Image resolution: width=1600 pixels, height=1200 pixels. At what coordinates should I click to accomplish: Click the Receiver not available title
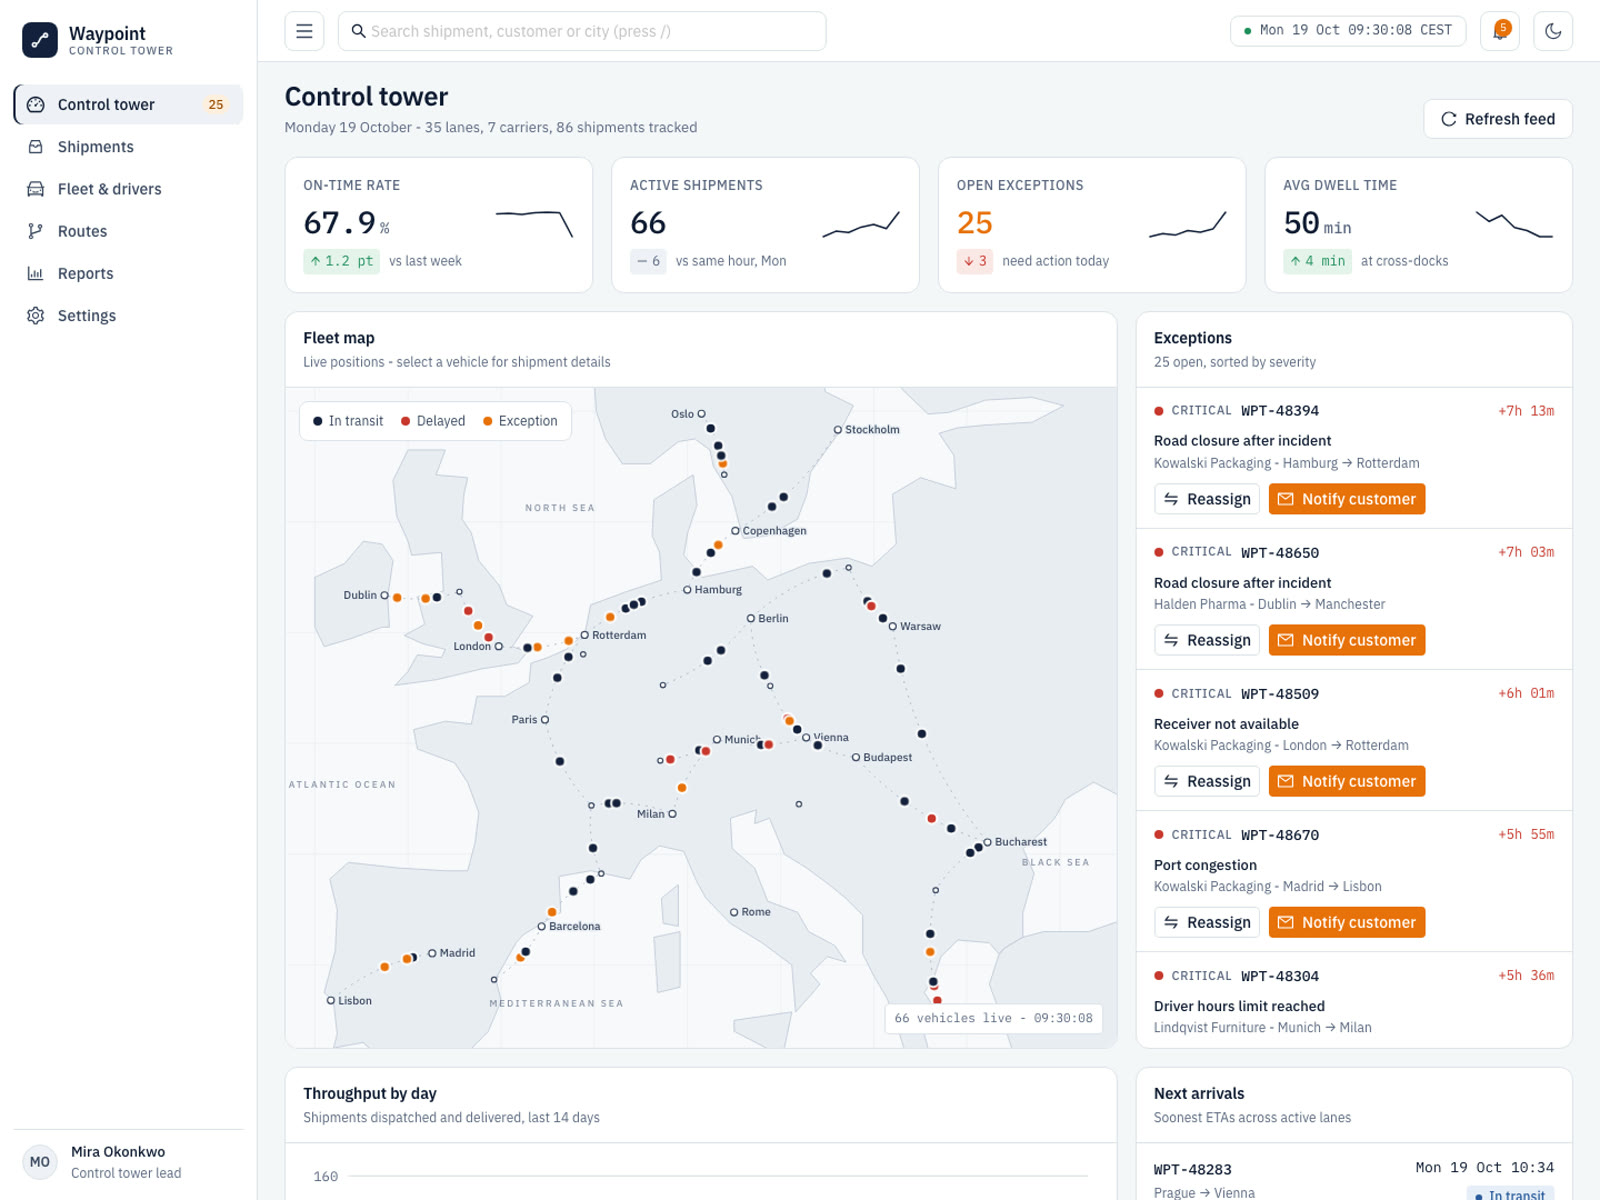click(1226, 724)
